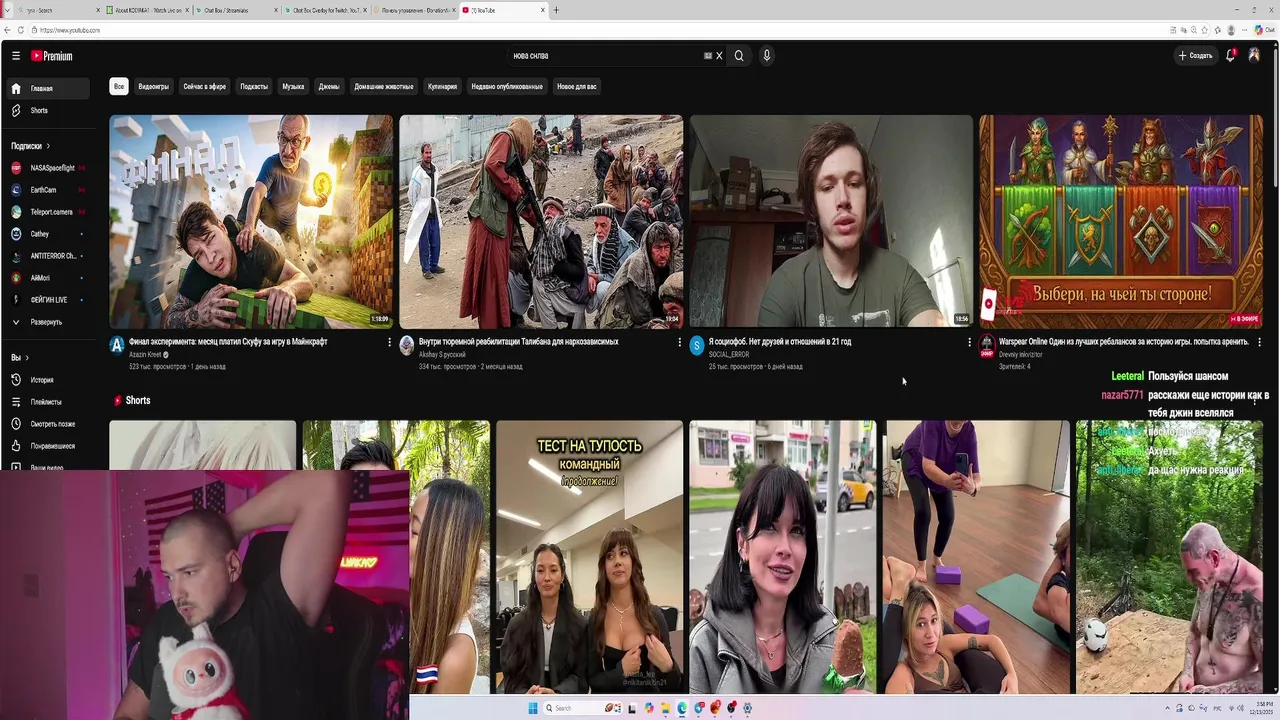1280x720 pixels.
Task: Open the yoga blocks short
Action: [976, 557]
